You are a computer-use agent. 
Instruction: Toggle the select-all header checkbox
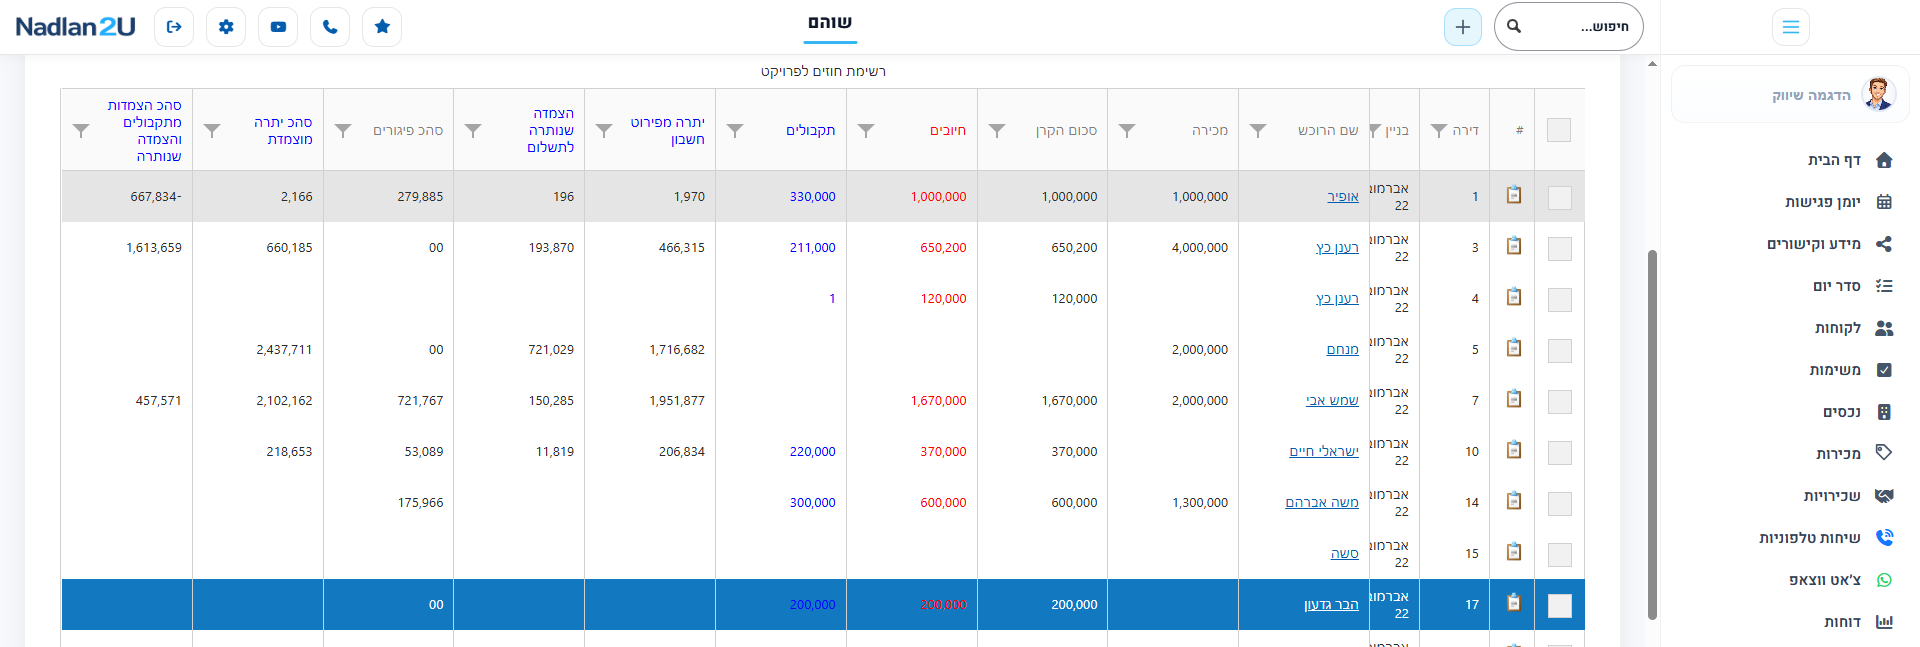[x=1559, y=130]
